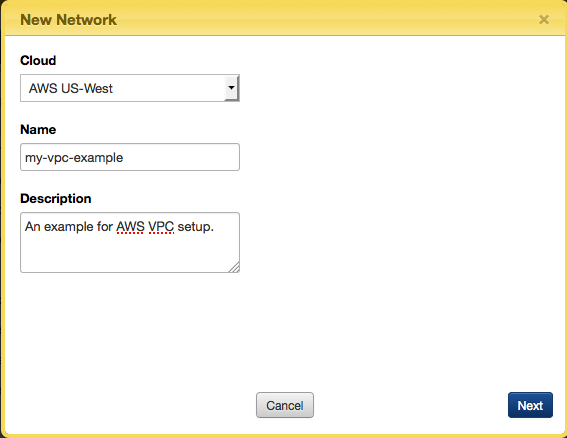Image resolution: width=567 pixels, height=438 pixels.
Task: Click the Description field label
Action: coord(56,199)
